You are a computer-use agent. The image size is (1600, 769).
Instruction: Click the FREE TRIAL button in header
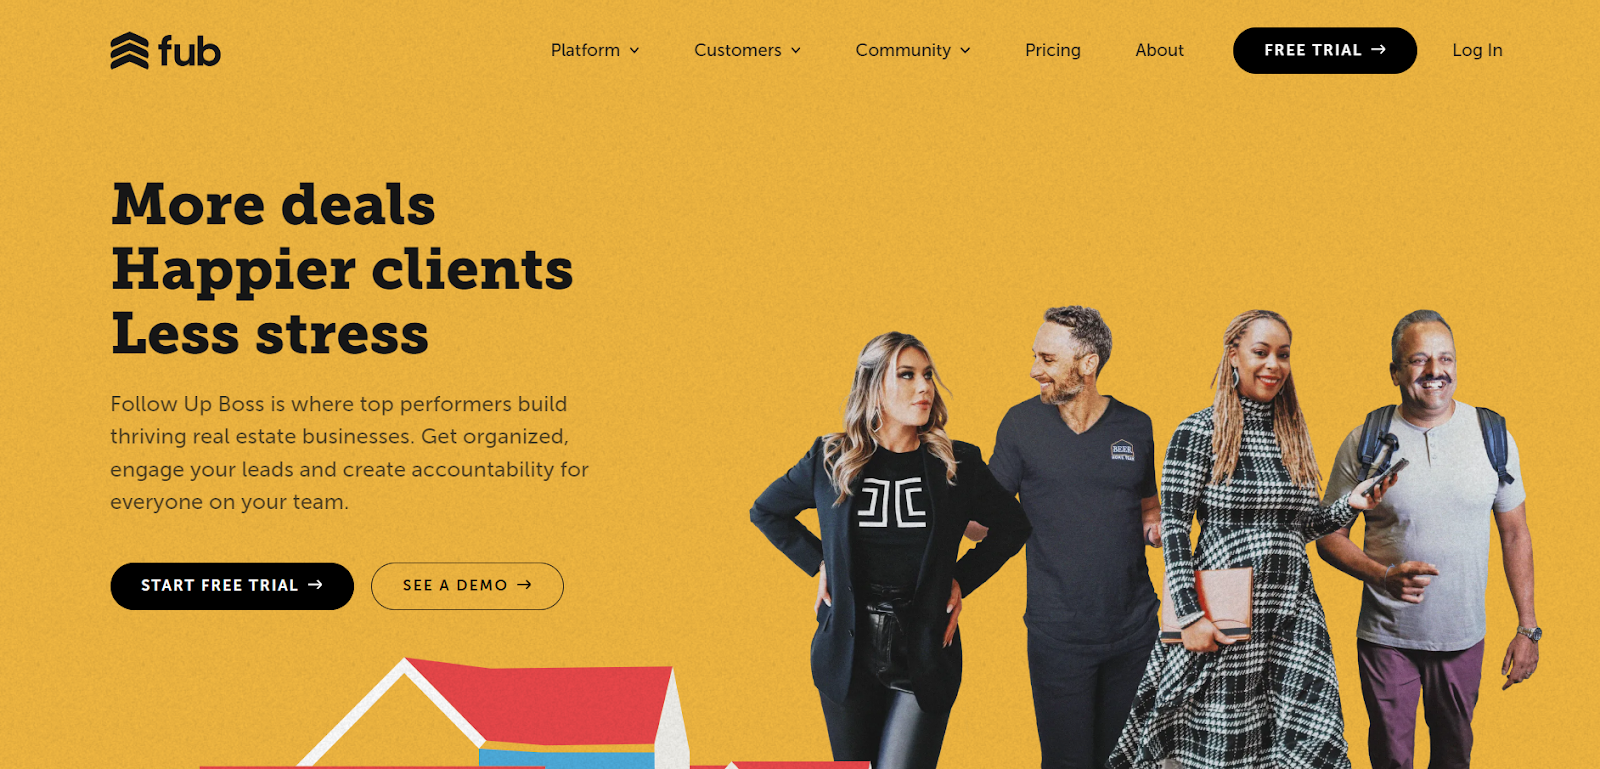pos(1324,50)
